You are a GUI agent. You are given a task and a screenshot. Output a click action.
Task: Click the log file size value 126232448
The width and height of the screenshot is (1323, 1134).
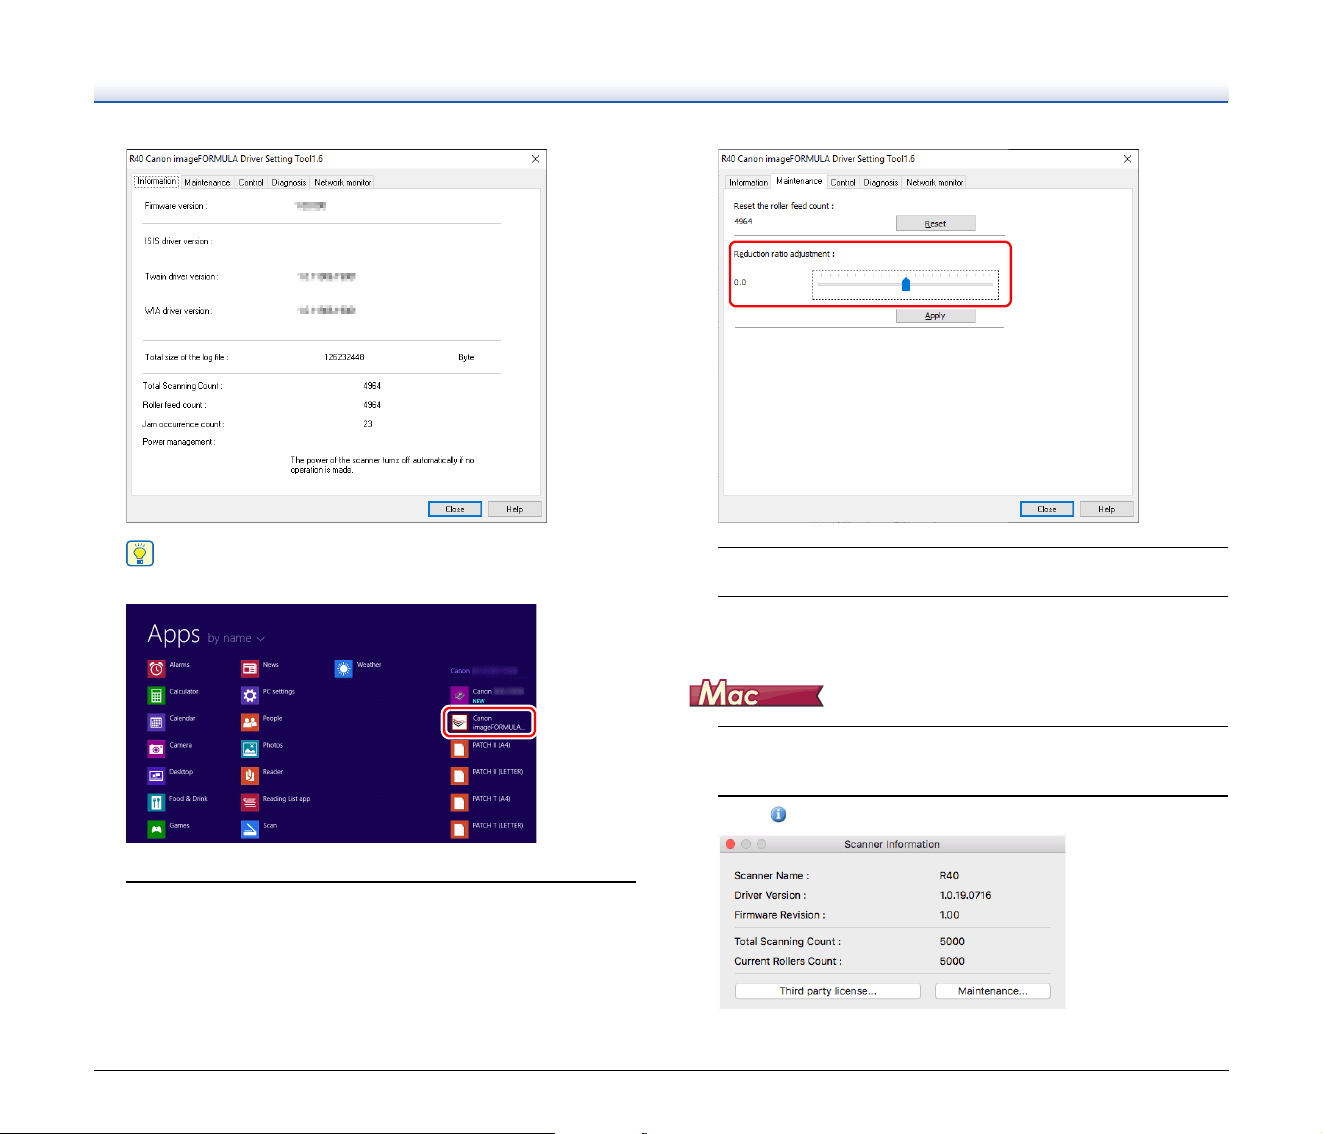(344, 357)
